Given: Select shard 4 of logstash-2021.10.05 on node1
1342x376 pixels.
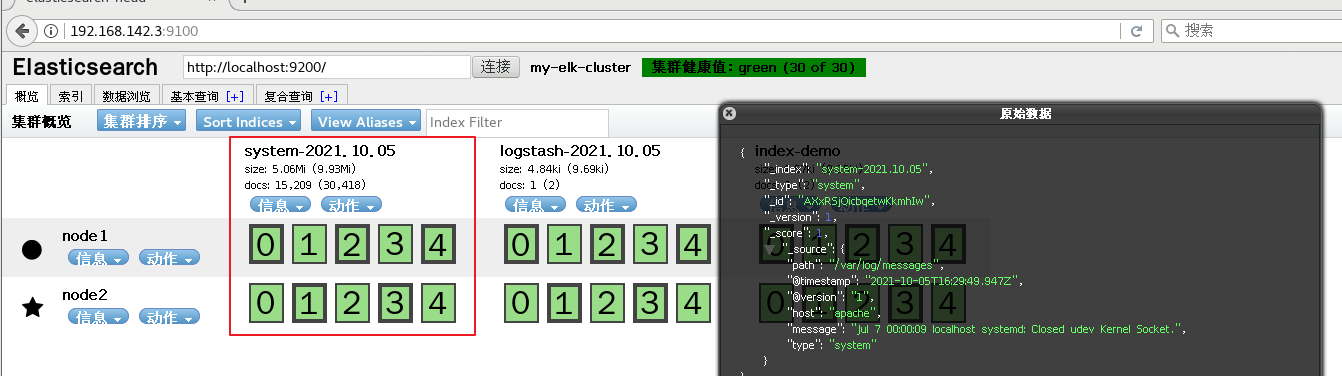Looking at the screenshot, I should pyautogui.click(x=693, y=245).
